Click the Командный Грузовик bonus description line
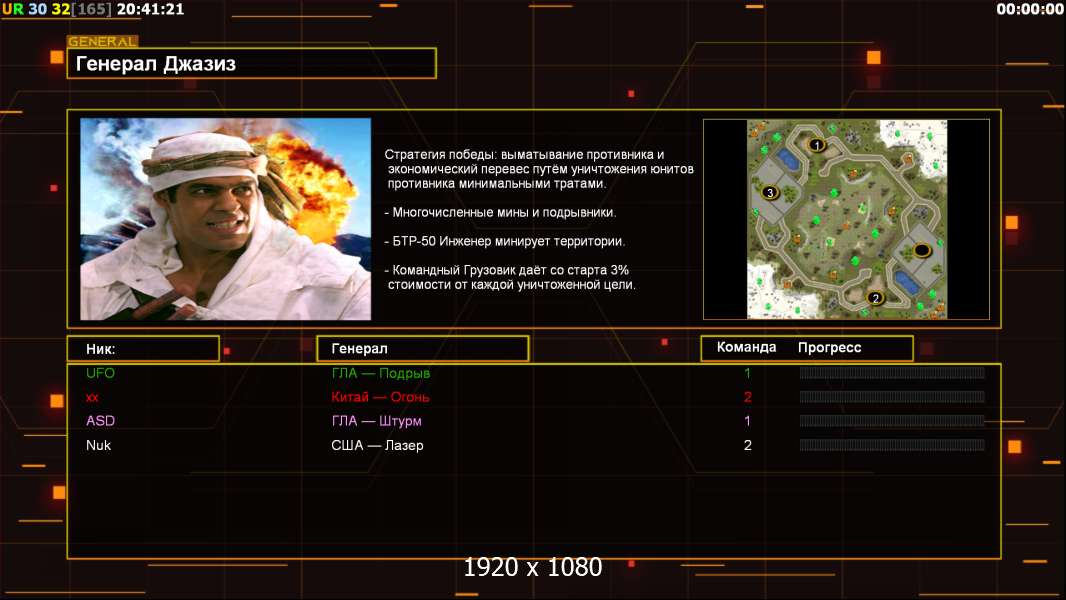Screen dimensions: 1066x600 510,277
